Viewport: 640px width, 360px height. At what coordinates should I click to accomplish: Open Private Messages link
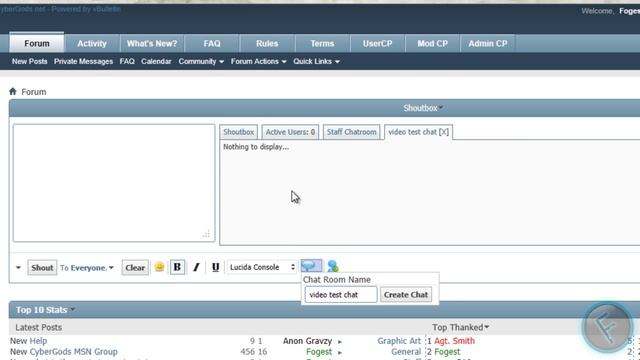tap(83, 62)
